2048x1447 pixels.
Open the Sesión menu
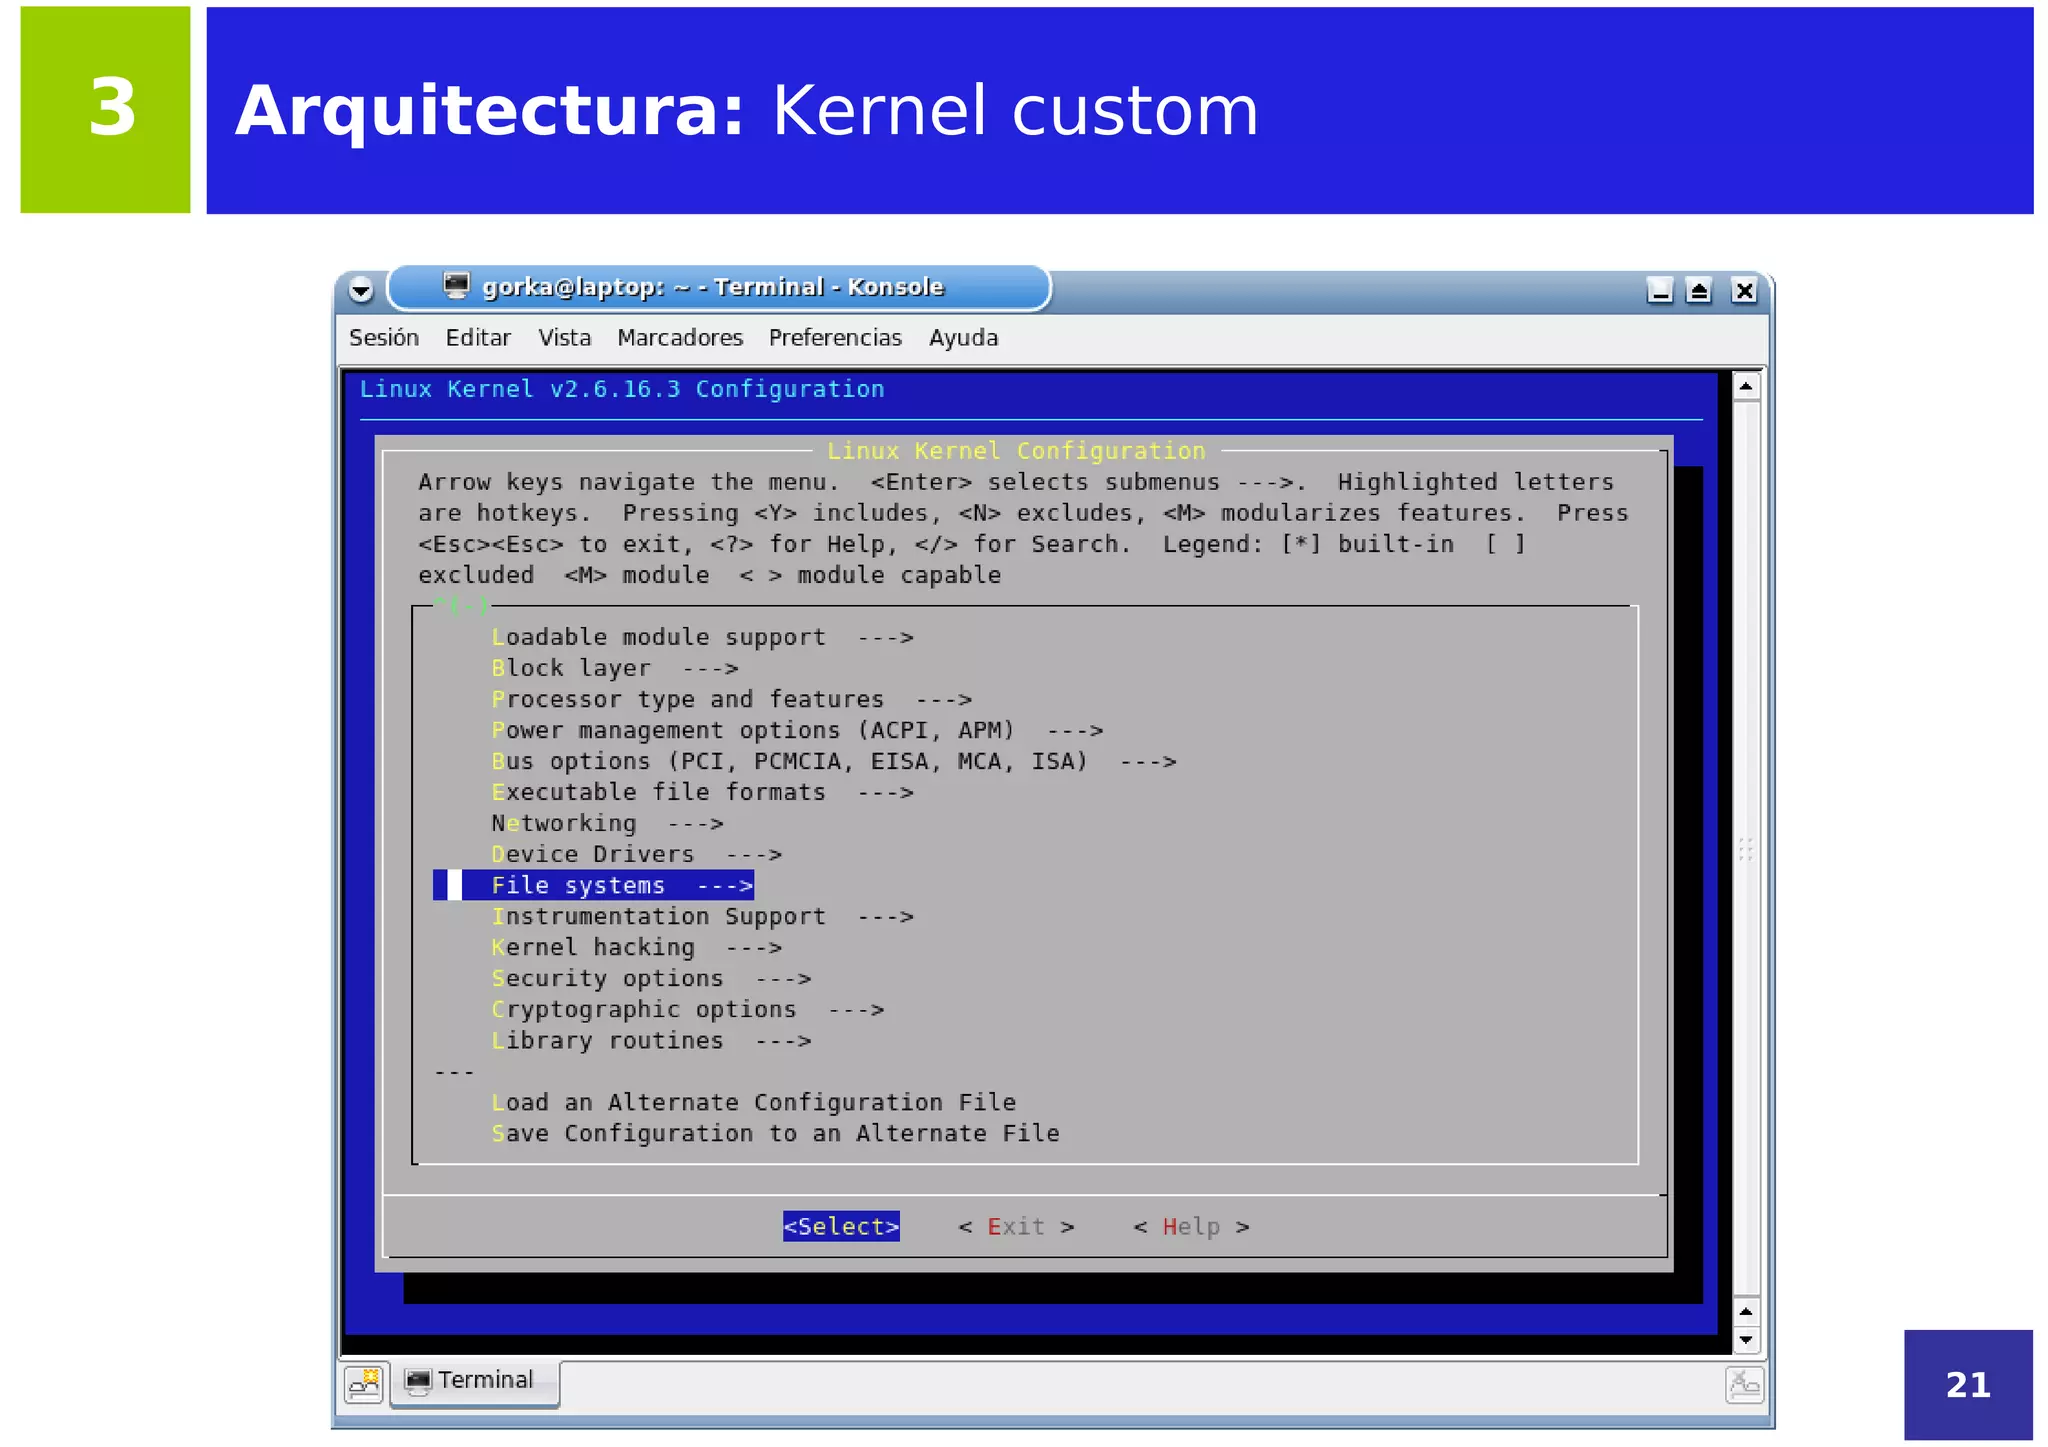[x=384, y=338]
